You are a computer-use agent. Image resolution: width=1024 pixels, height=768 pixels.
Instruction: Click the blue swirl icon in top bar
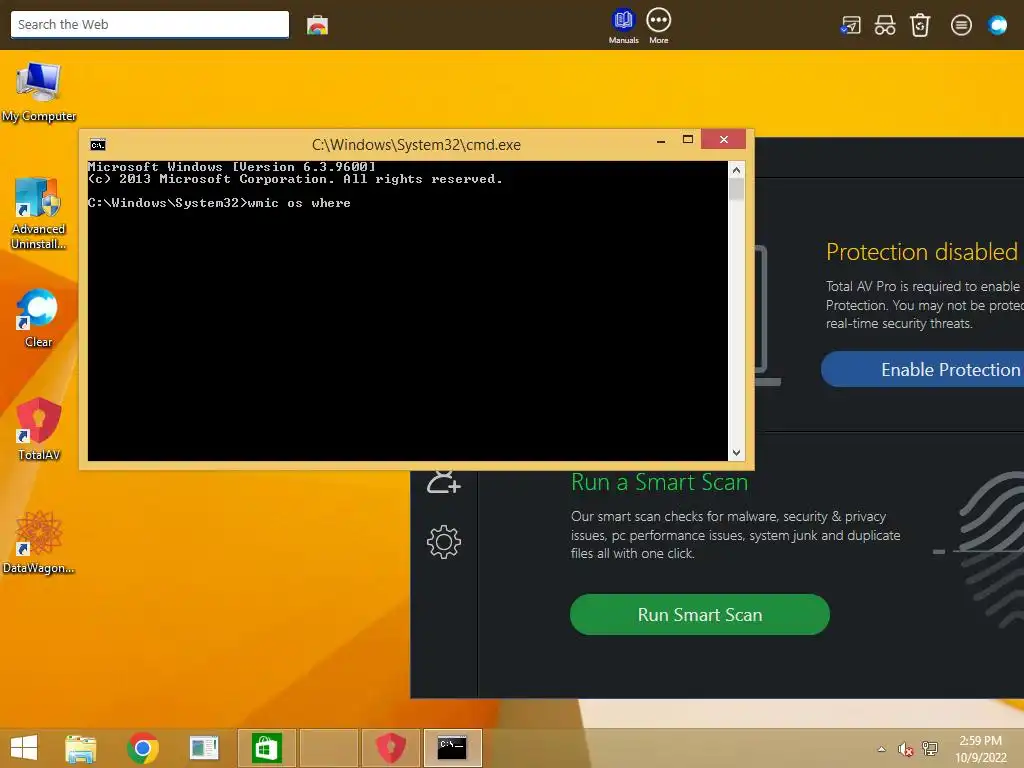point(997,25)
